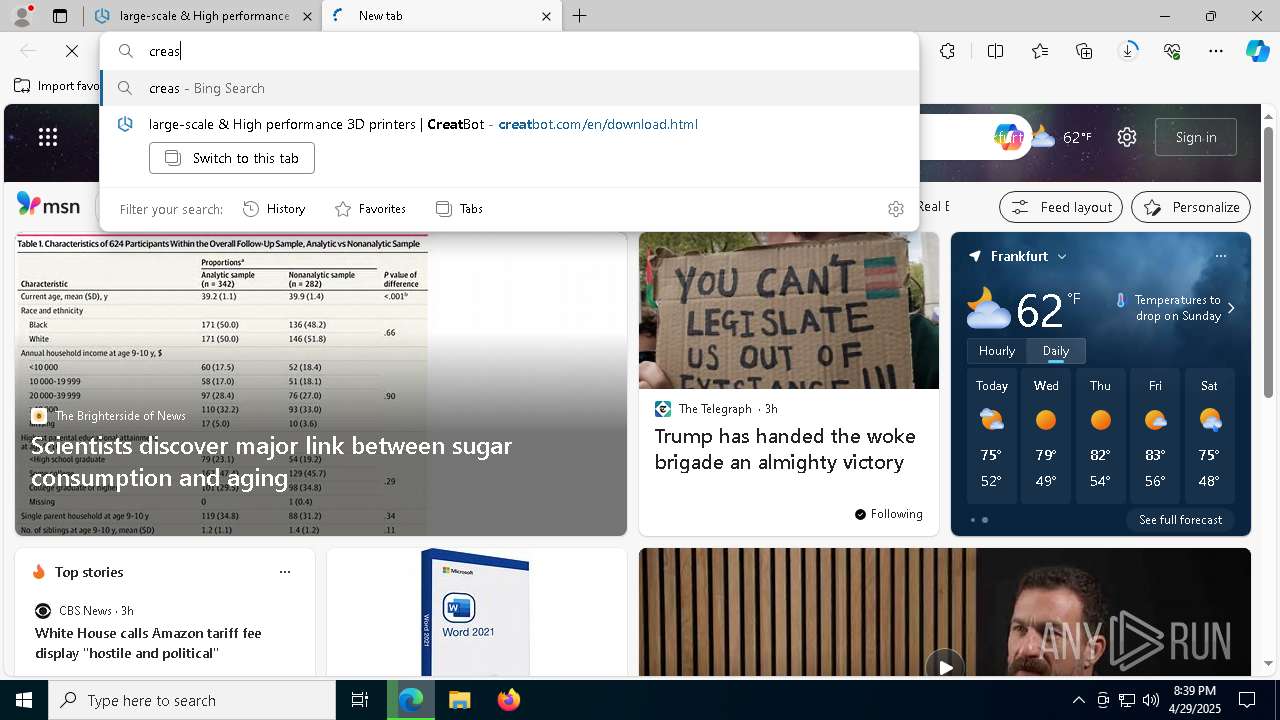This screenshot has width=1280, height=720.
Task: Click the msn logo
Action: 48,205
